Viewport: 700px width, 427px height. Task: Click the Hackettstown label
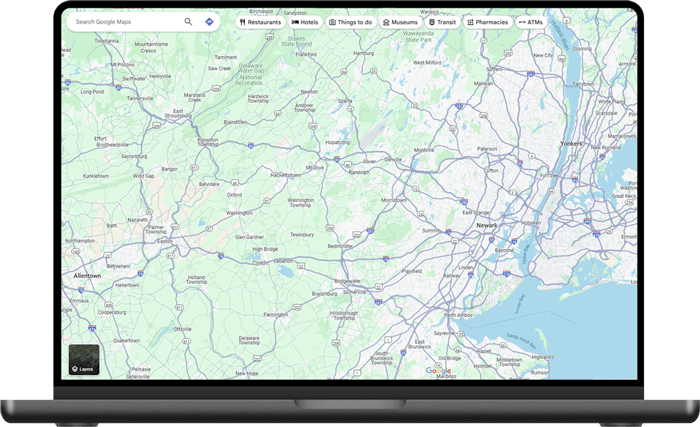tap(285, 175)
